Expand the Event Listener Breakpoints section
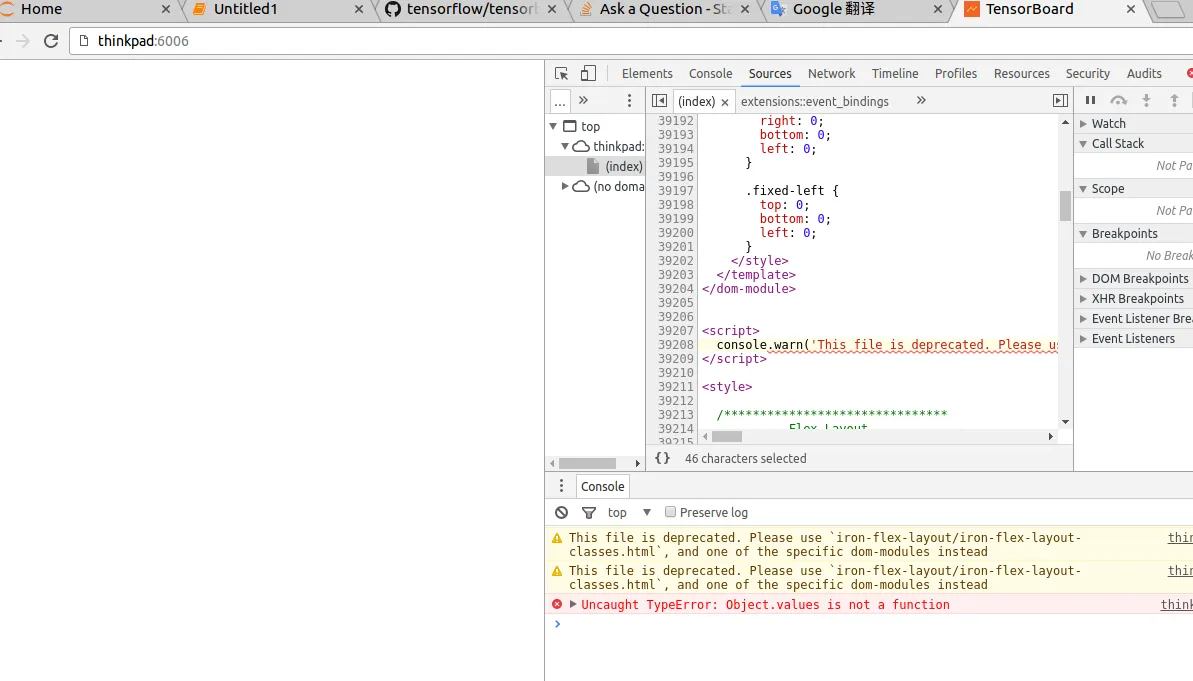Viewport: 1193px width, 681px height. [1083, 319]
